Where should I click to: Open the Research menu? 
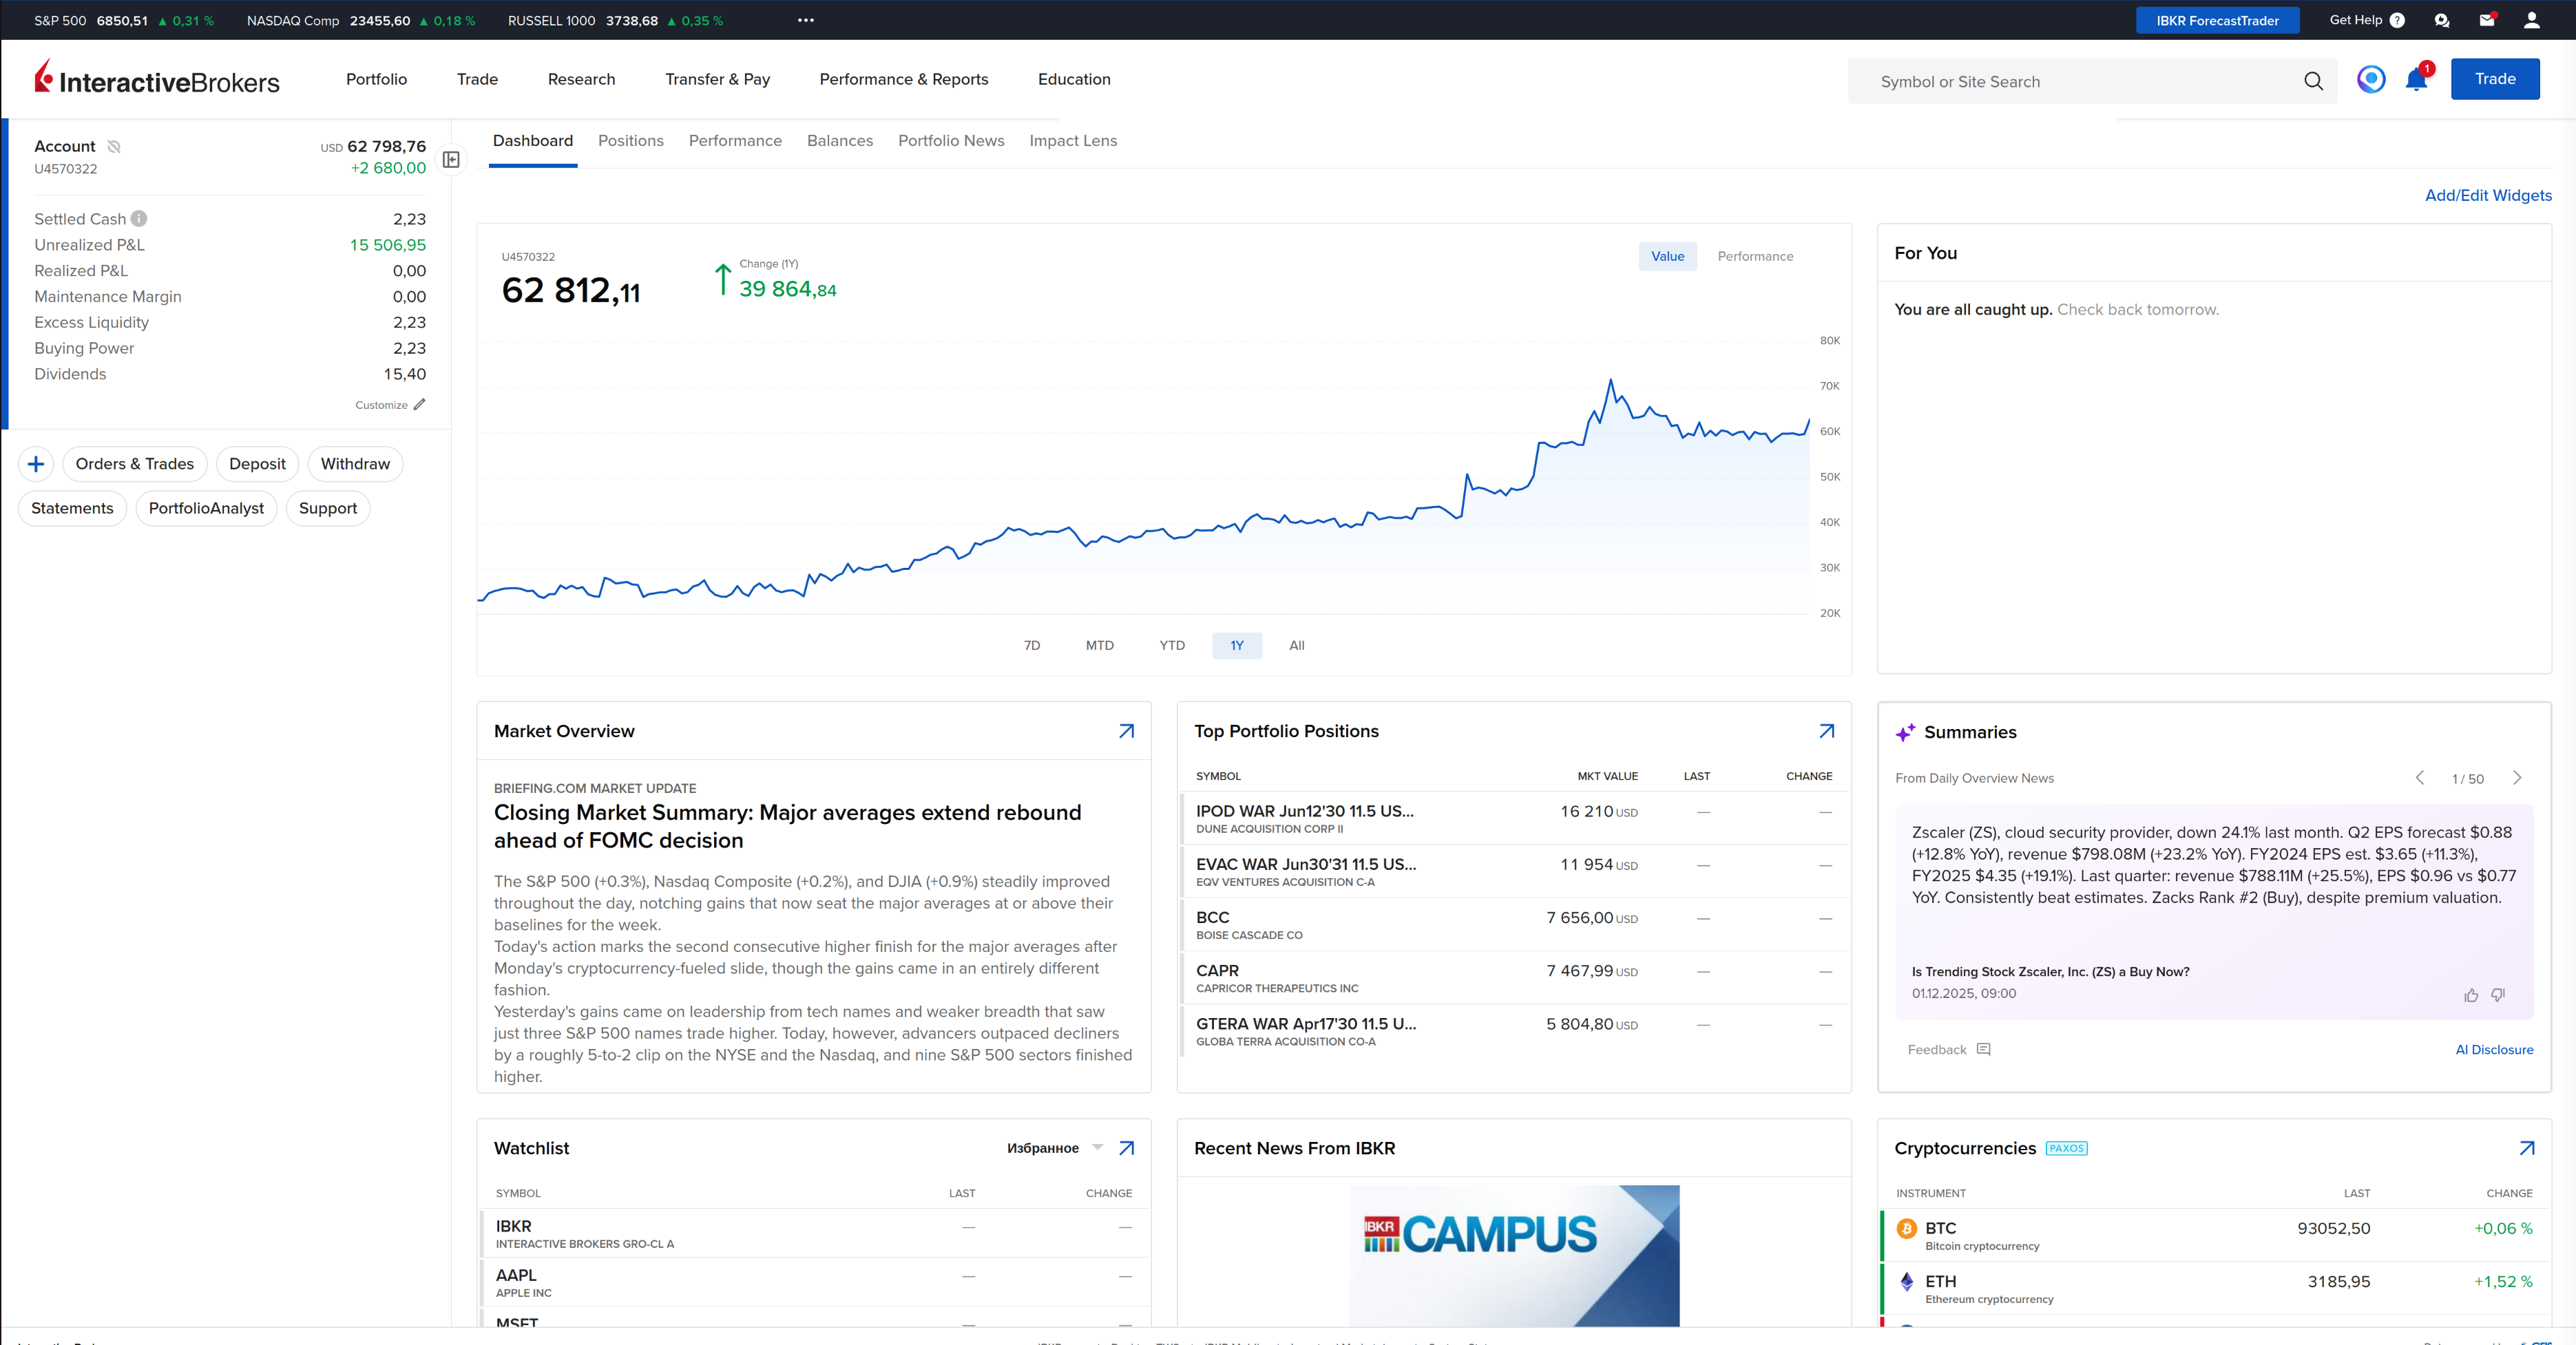(x=581, y=79)
